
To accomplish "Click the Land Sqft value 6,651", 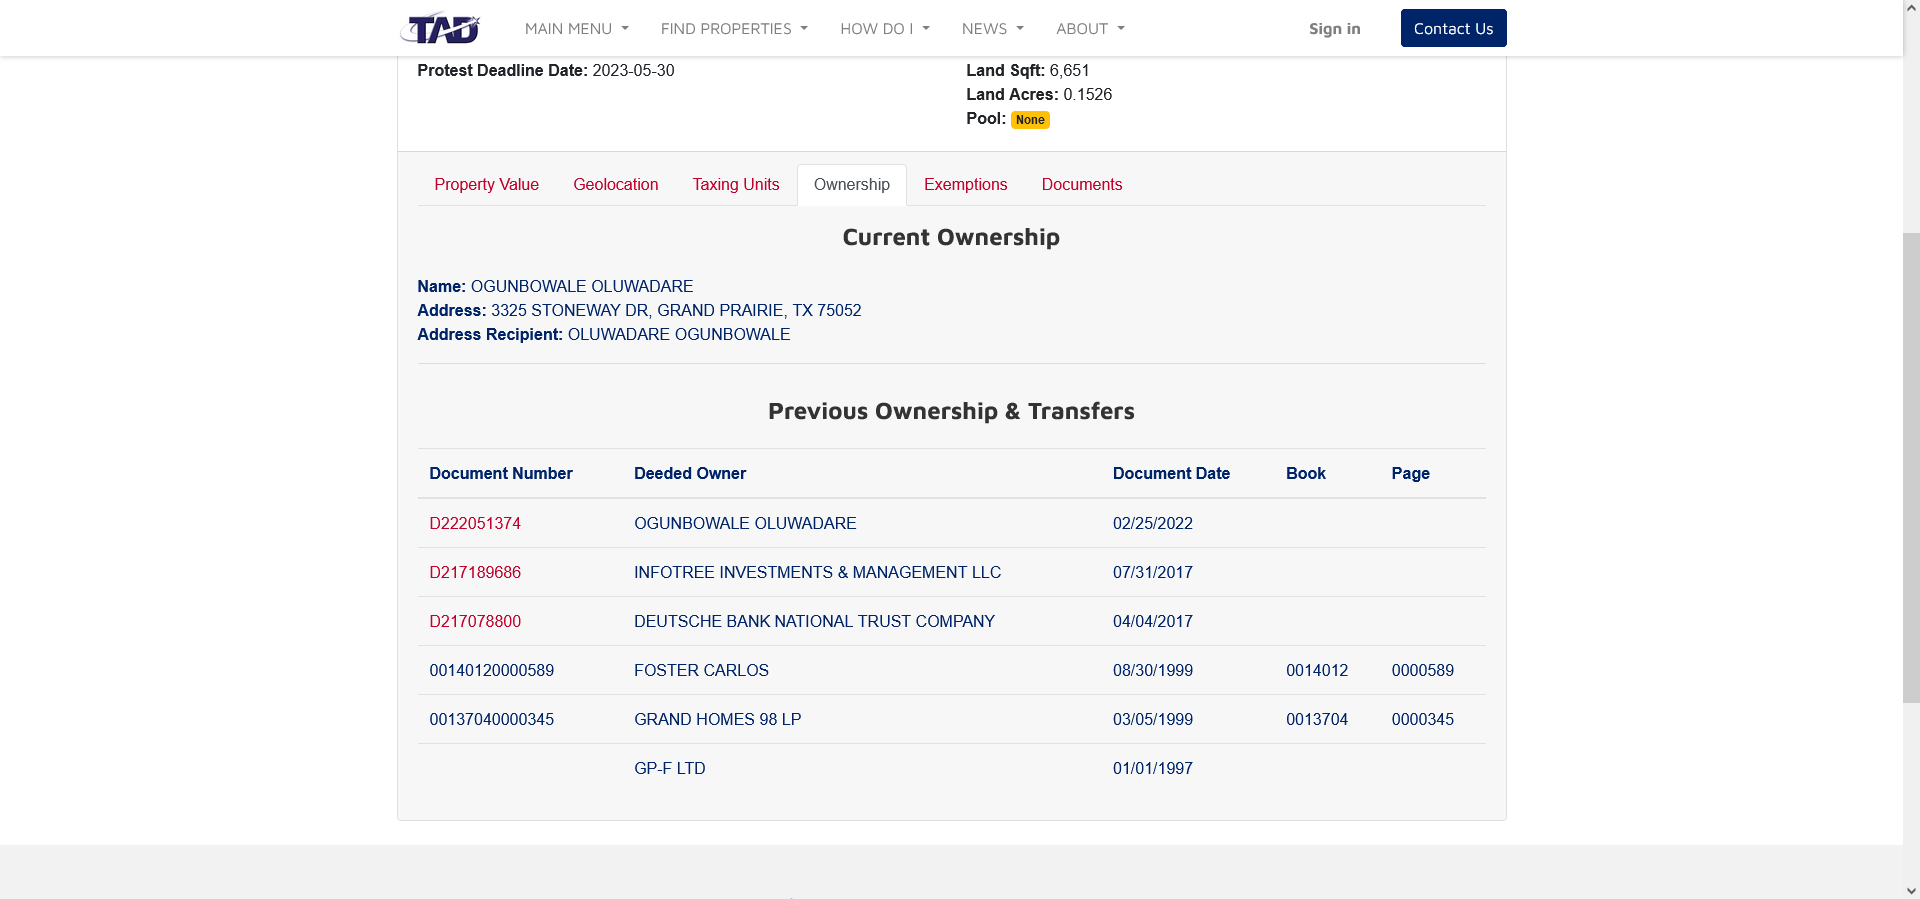I will (x=1069, y=70).
